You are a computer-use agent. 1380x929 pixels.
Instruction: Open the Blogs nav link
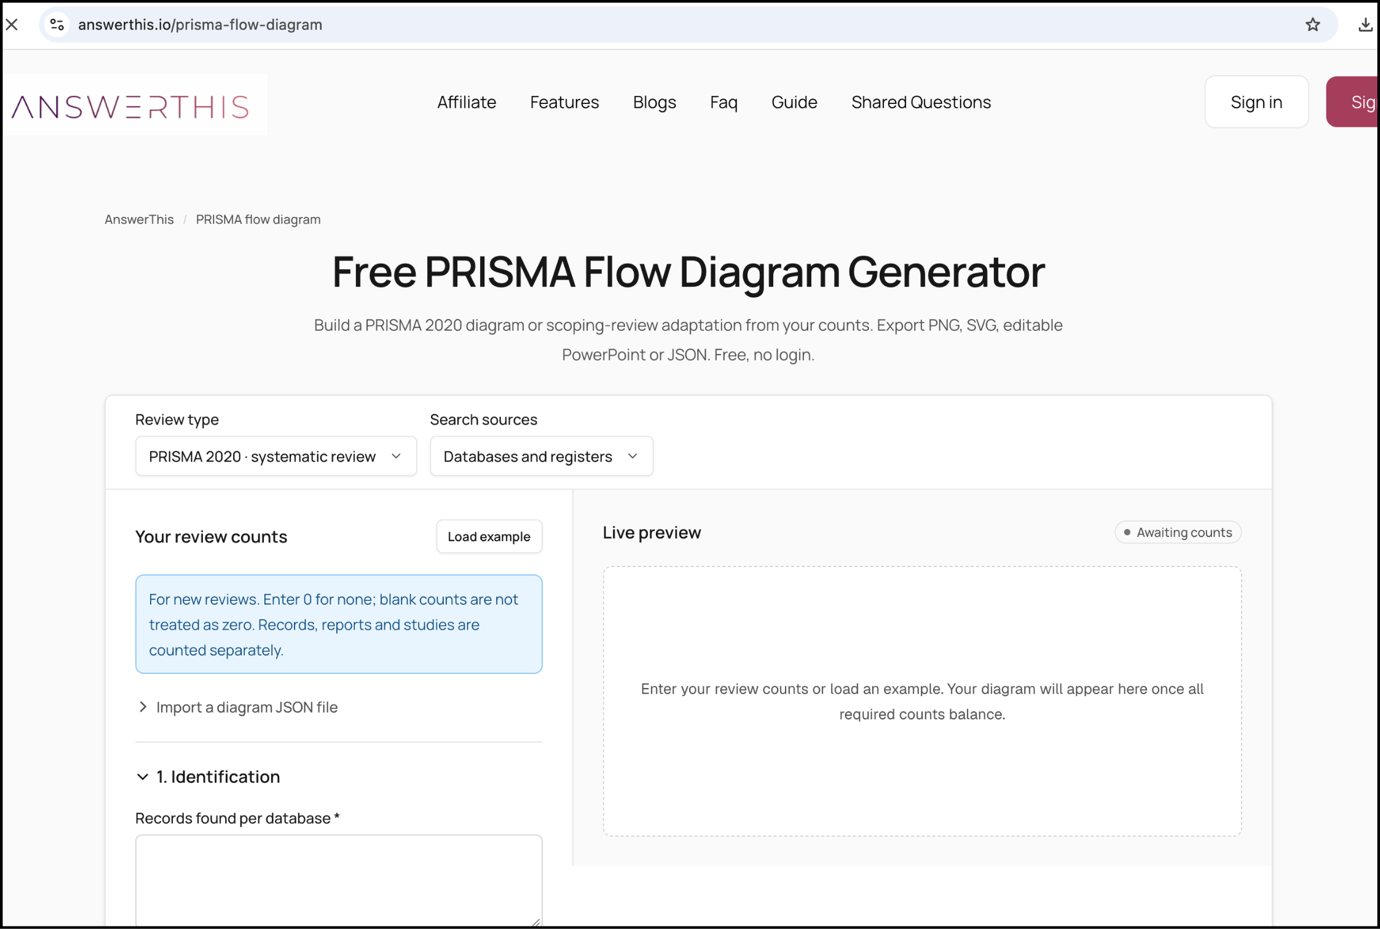pos(654,102)
